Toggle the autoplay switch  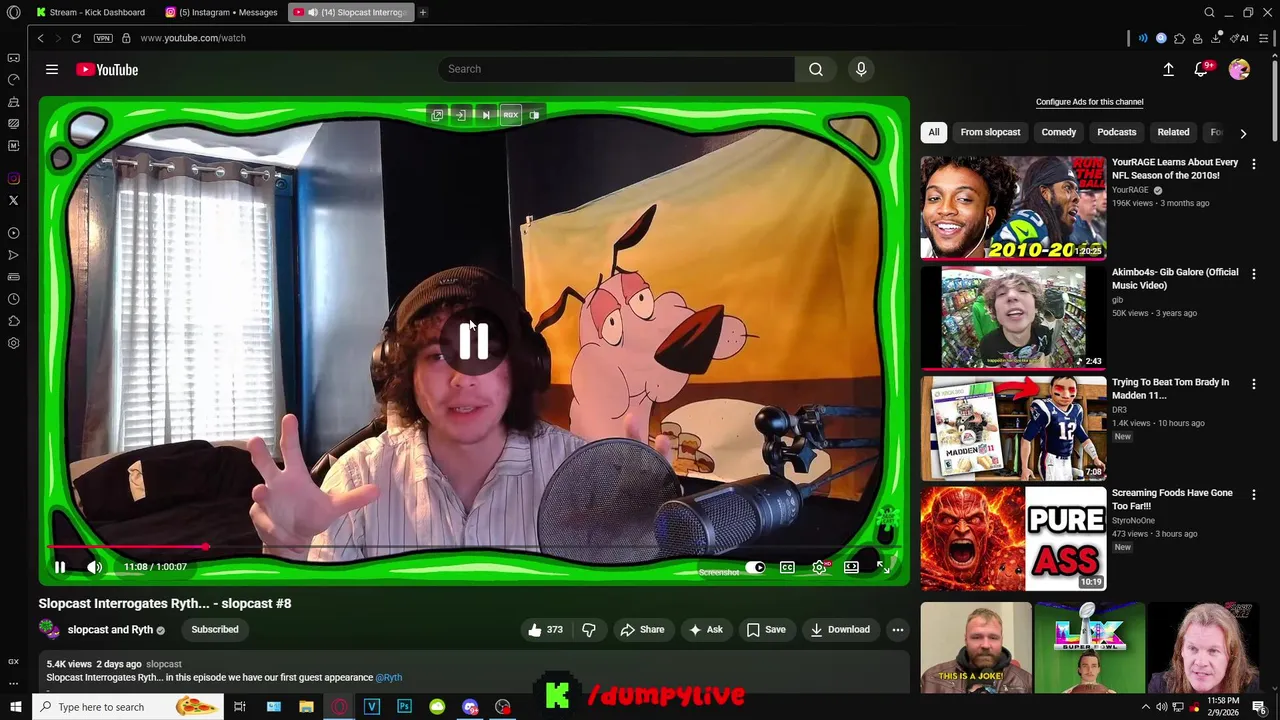click(755, 567)
